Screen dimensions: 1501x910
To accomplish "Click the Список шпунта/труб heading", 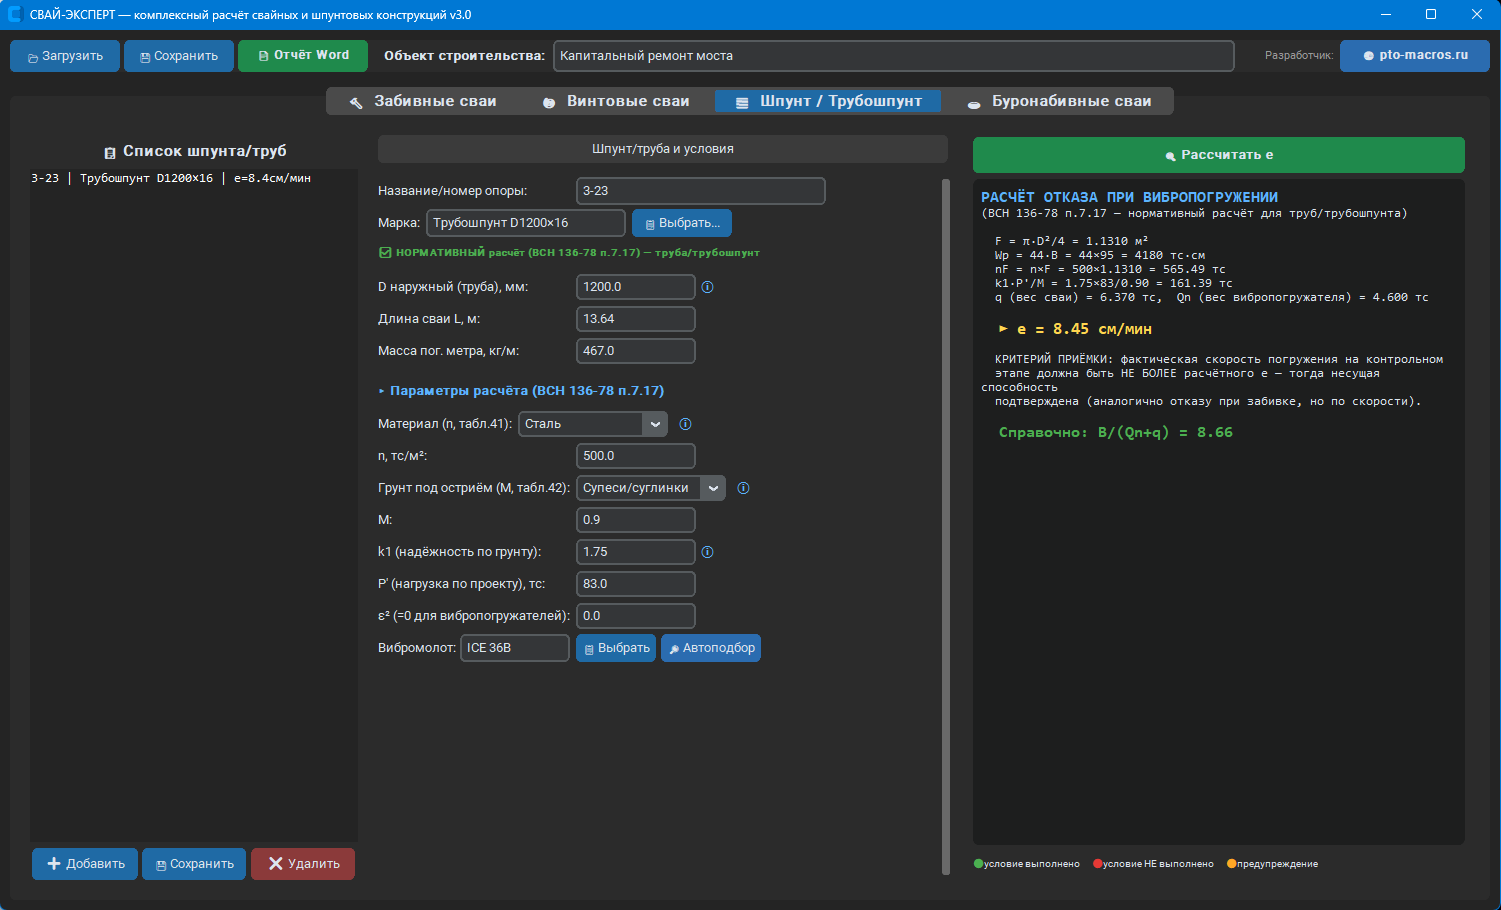I will (195, 151).
